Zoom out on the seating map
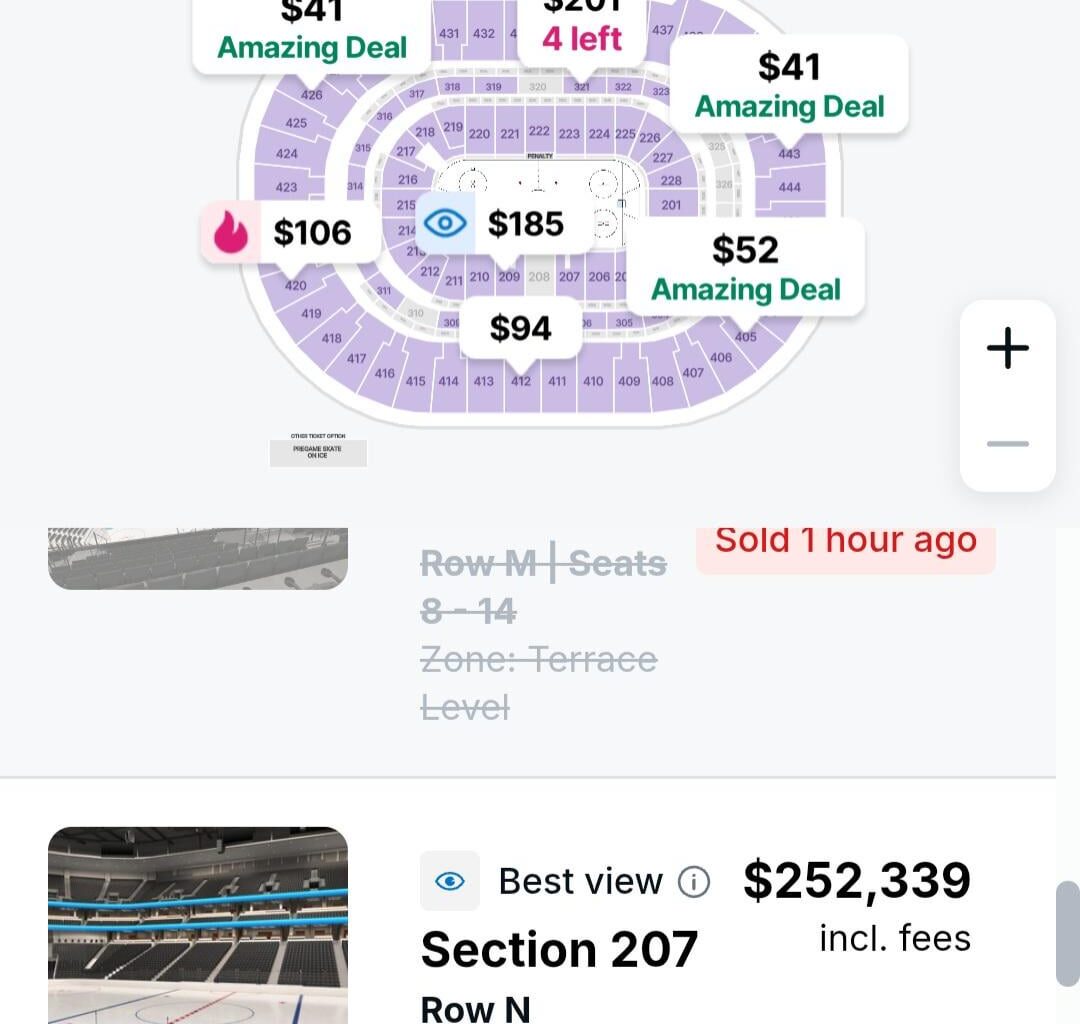1080x1024 pixels. pos(1006,443)
